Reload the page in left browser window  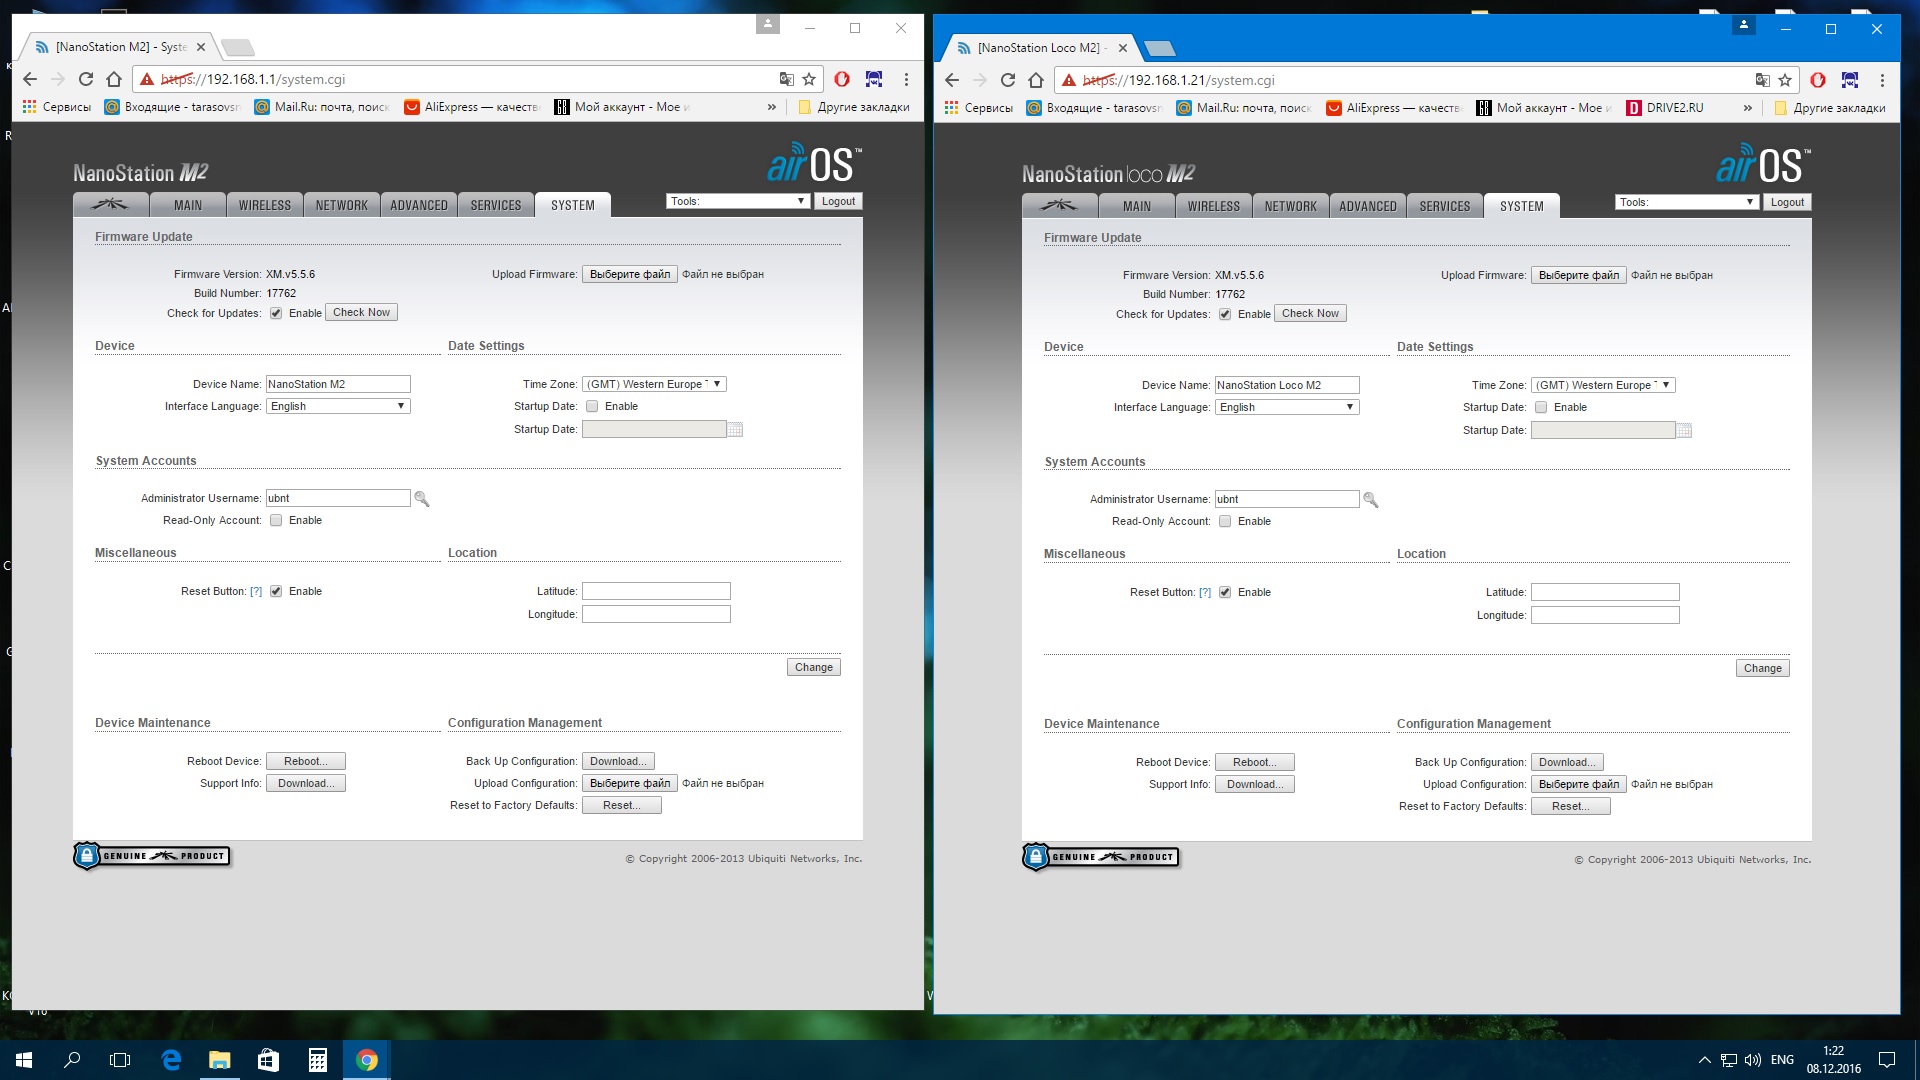coord(86,79)
